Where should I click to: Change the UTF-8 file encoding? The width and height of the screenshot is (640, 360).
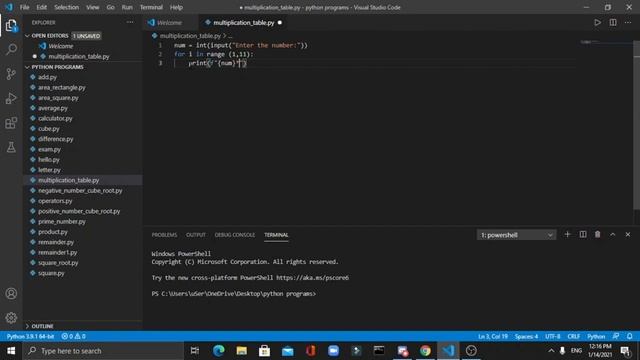pos(553,336)
